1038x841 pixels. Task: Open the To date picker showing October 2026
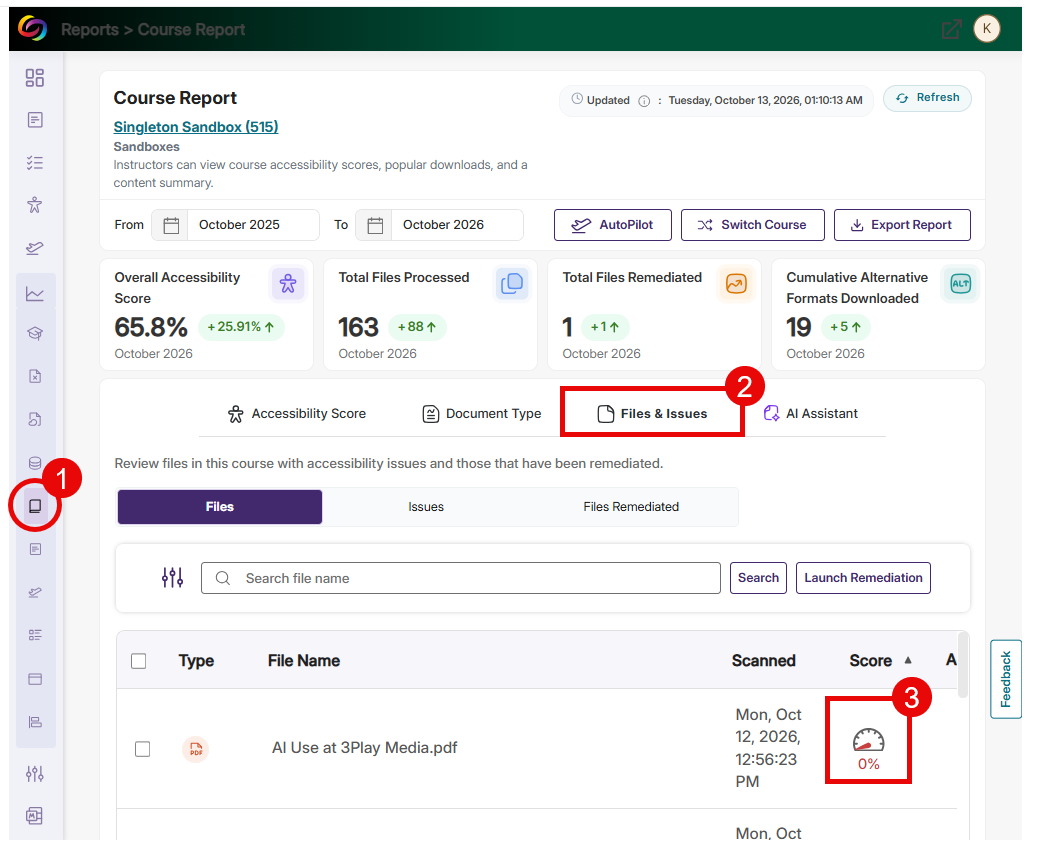tap(439, 225)
